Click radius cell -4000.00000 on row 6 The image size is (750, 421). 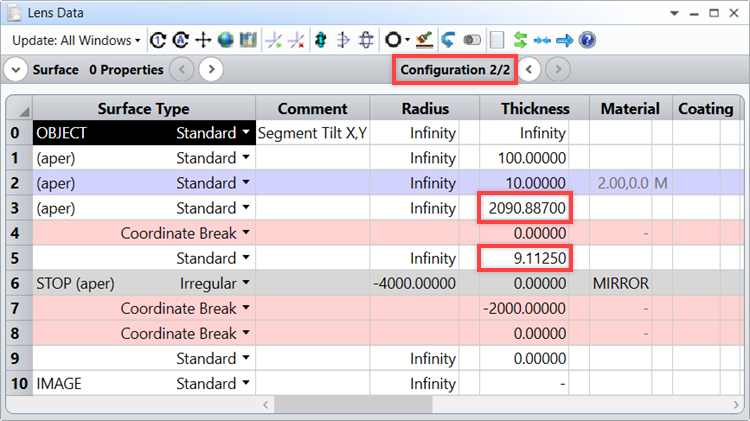coord(414,283)
